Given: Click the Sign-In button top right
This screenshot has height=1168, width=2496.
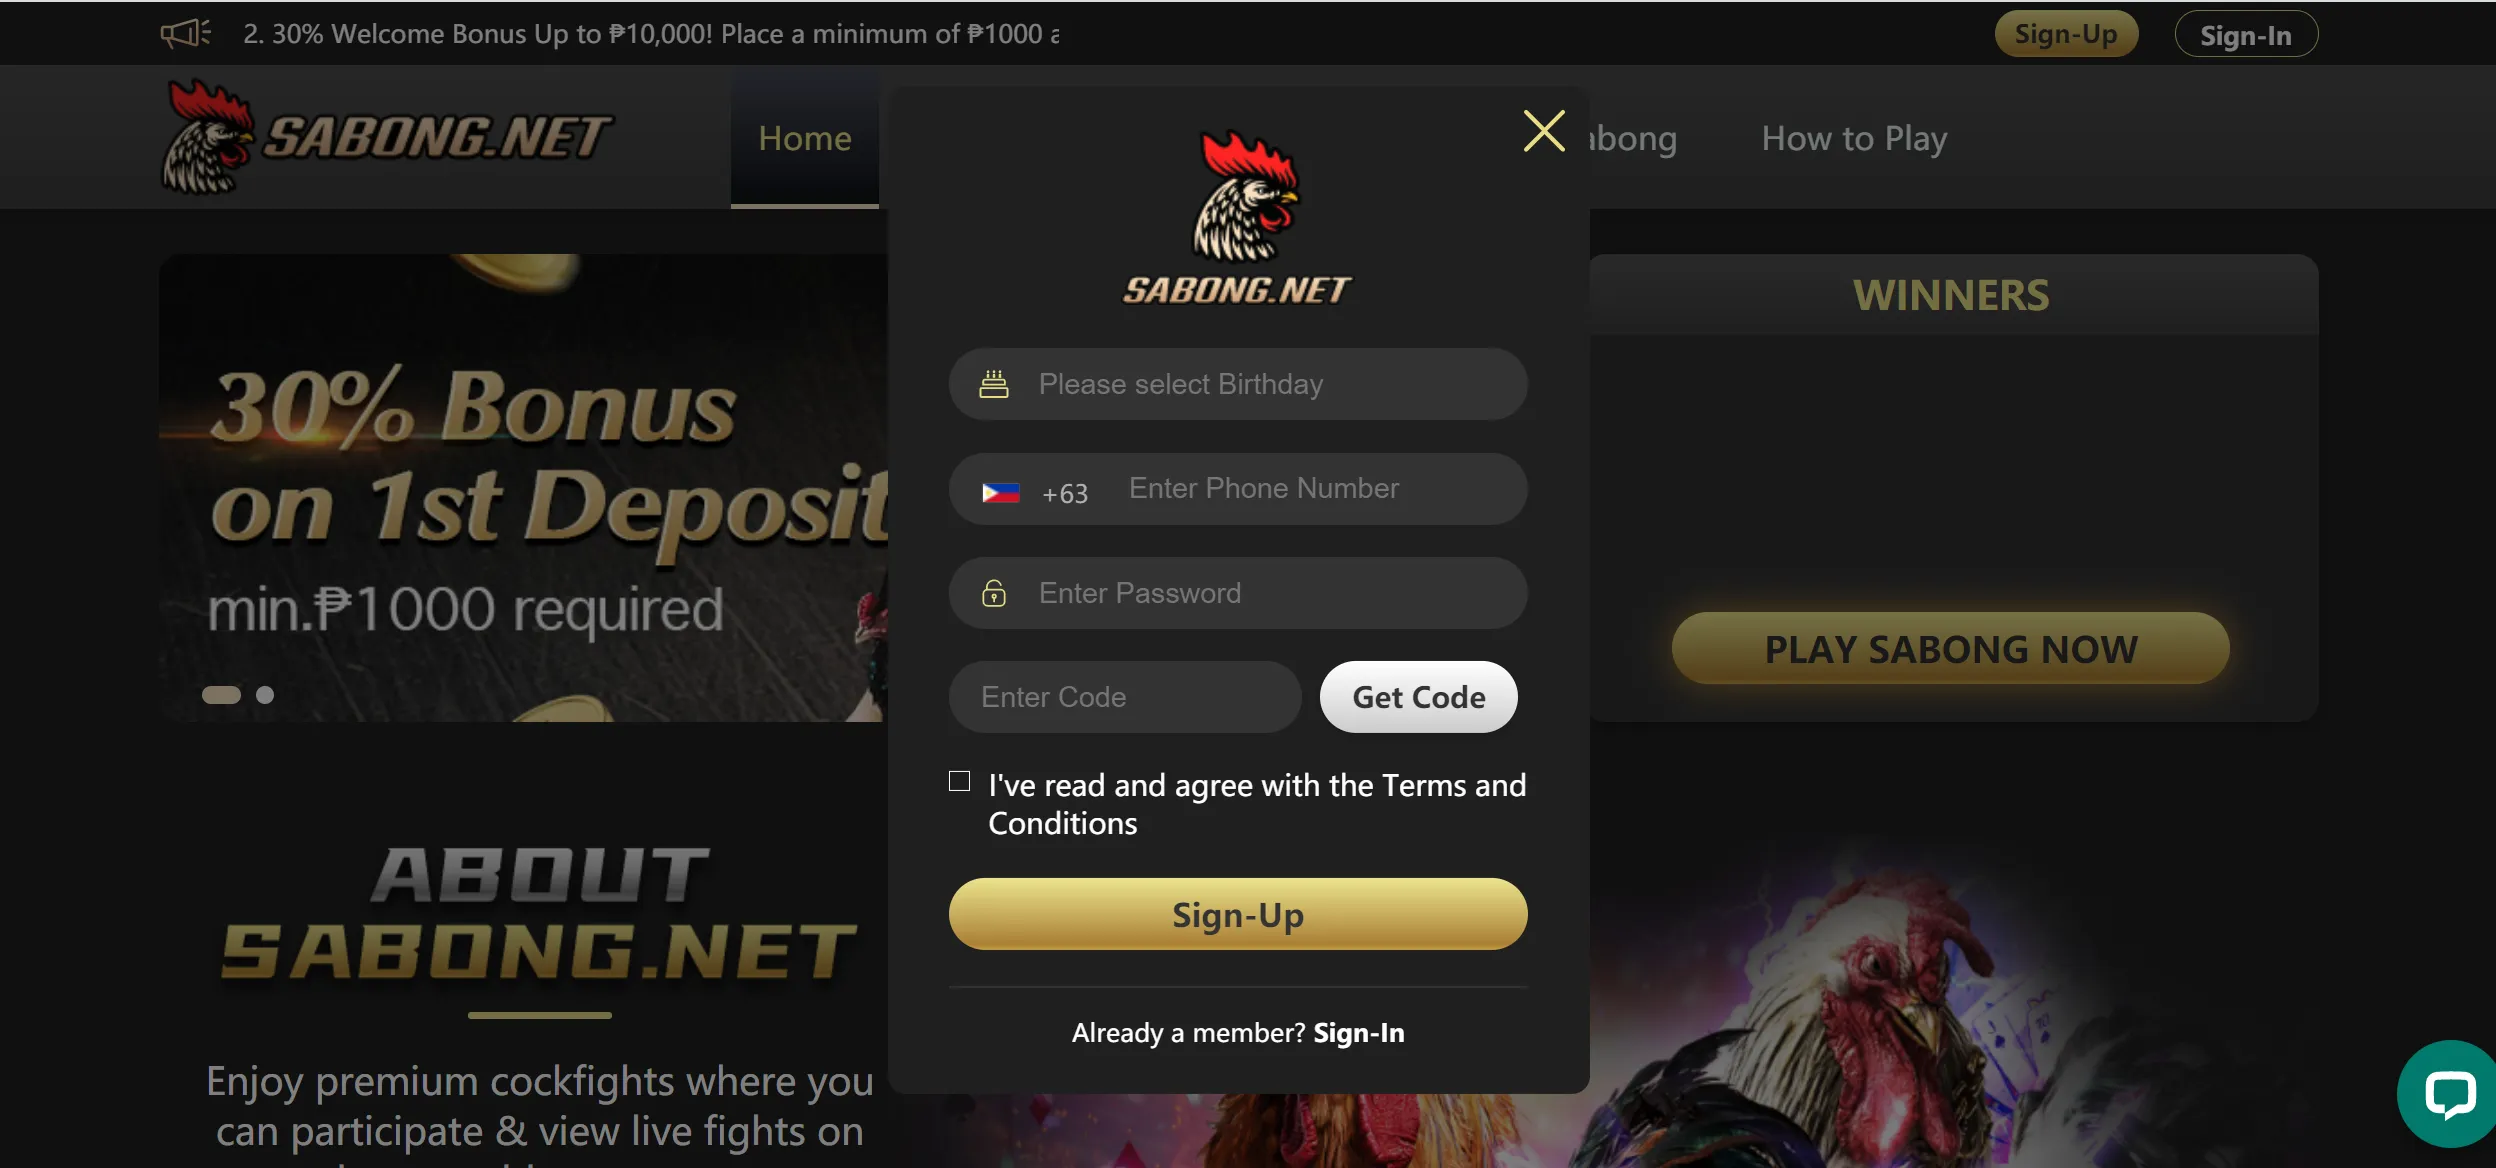Looking at the screenshot, I should pos(2244,32).
